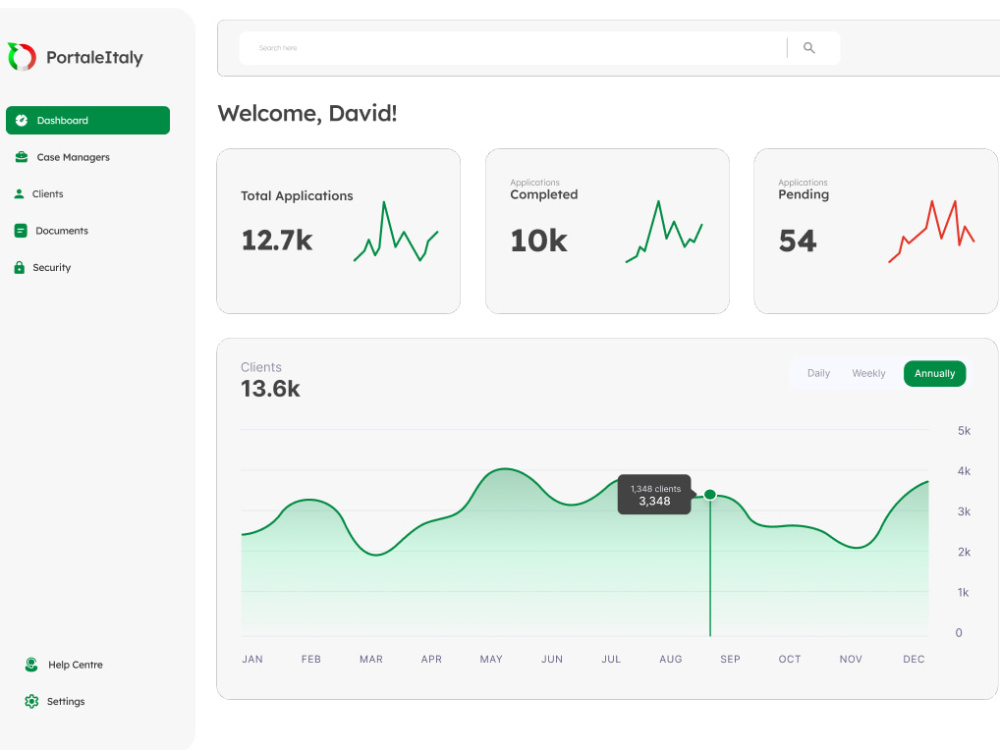Viewport: 1000px width, 750px height.
Task: Click the JUN axis label
Action: tap(552, 659)
